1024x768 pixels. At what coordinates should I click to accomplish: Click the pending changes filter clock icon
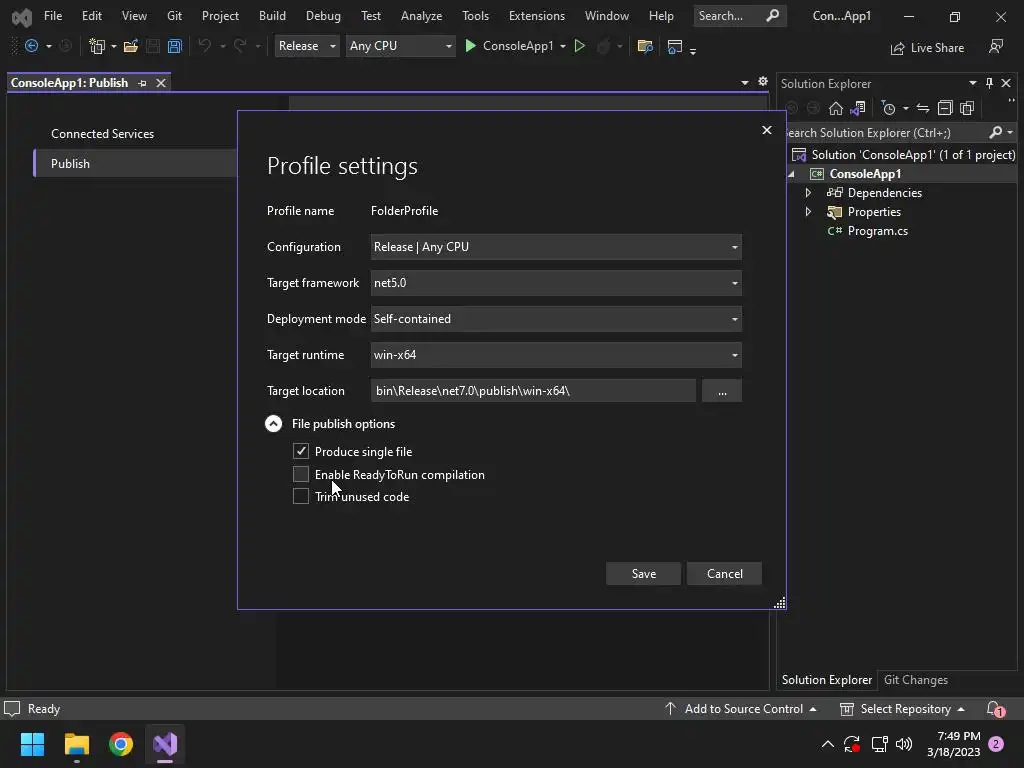(888, 108)
